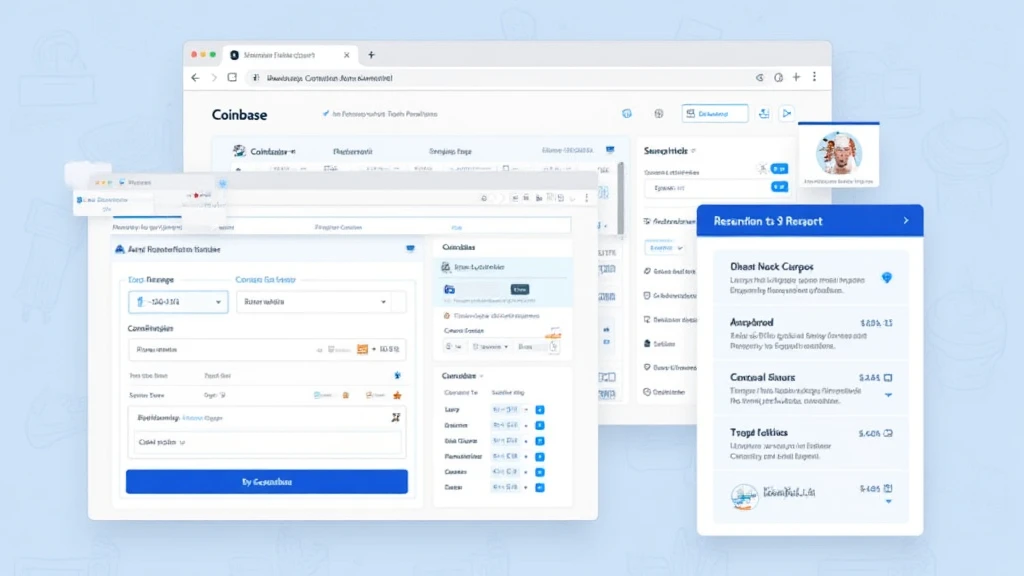Click the large blue submit button
The image size is (1024, 576).
[x=266, y=481]
